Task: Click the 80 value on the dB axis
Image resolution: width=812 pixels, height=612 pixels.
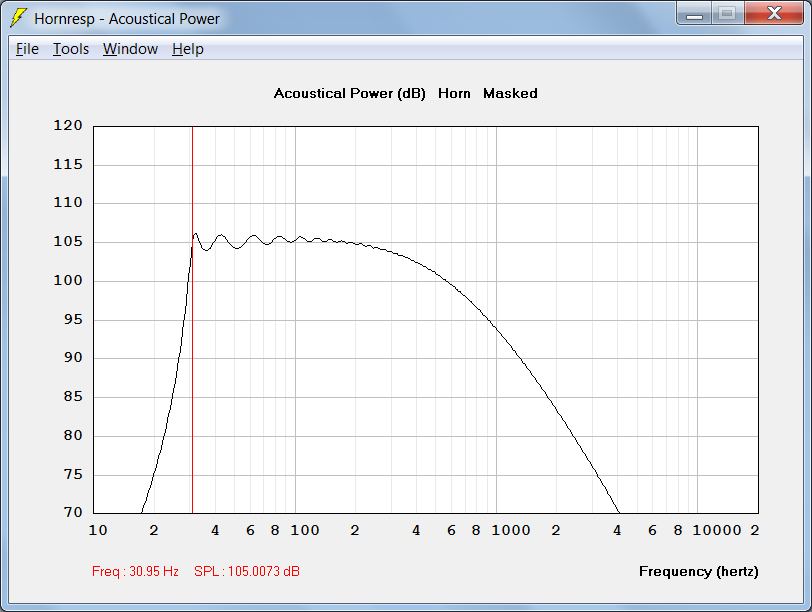Action: point(73,435)
